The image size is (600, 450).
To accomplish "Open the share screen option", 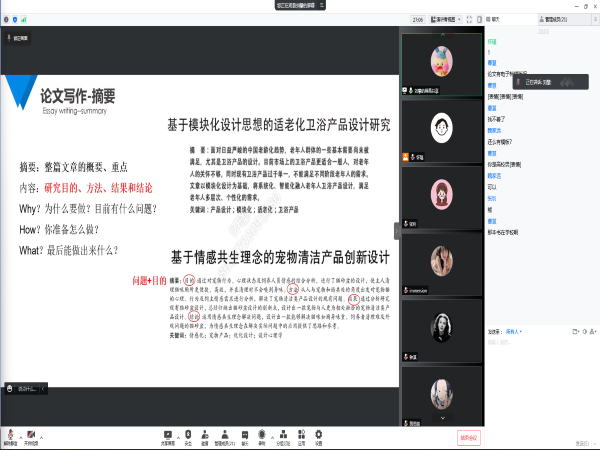I will click(167, 435).
